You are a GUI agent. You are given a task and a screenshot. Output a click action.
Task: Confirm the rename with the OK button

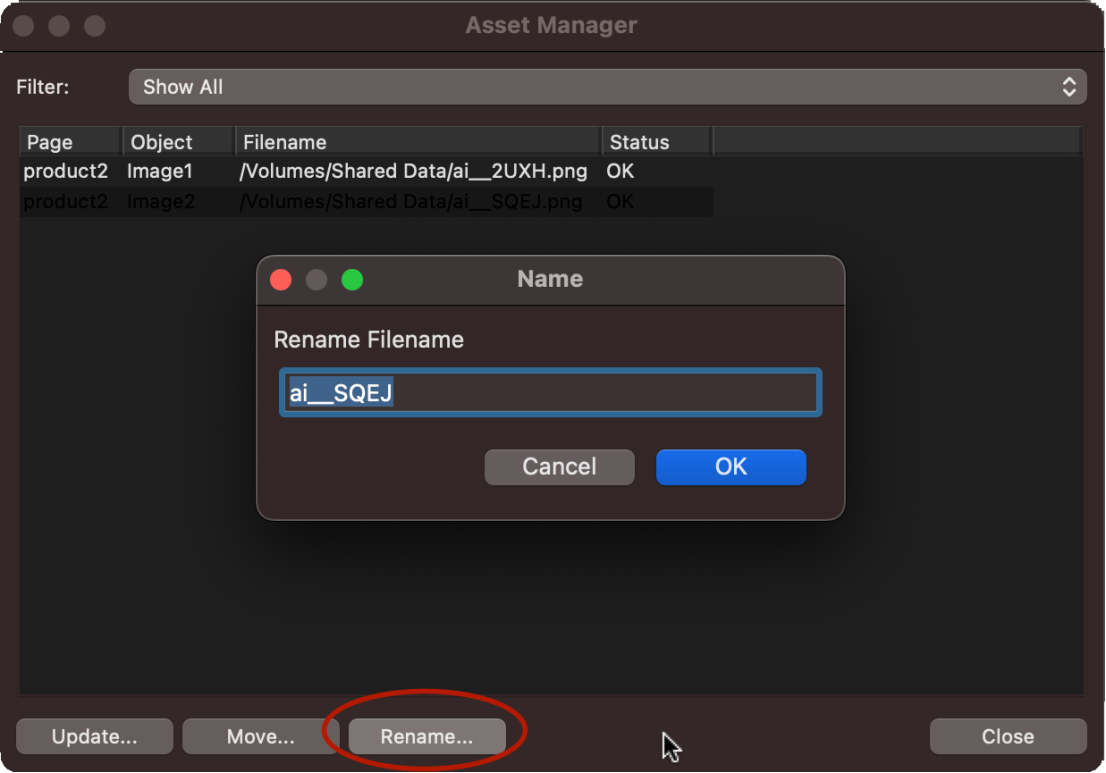tap(730, 467)
